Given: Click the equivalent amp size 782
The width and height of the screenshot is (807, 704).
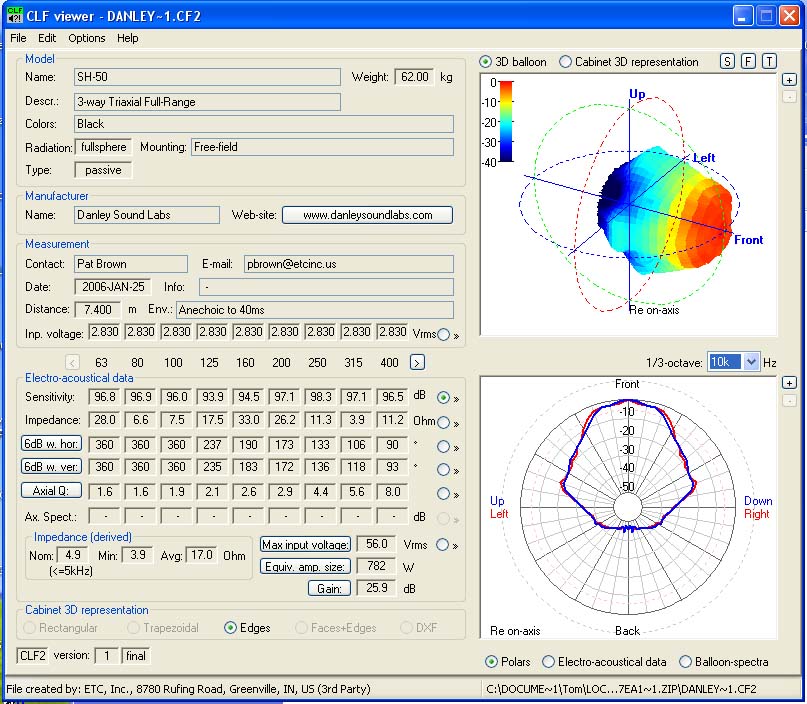Looking at the screenshot, I should (376, 566).
